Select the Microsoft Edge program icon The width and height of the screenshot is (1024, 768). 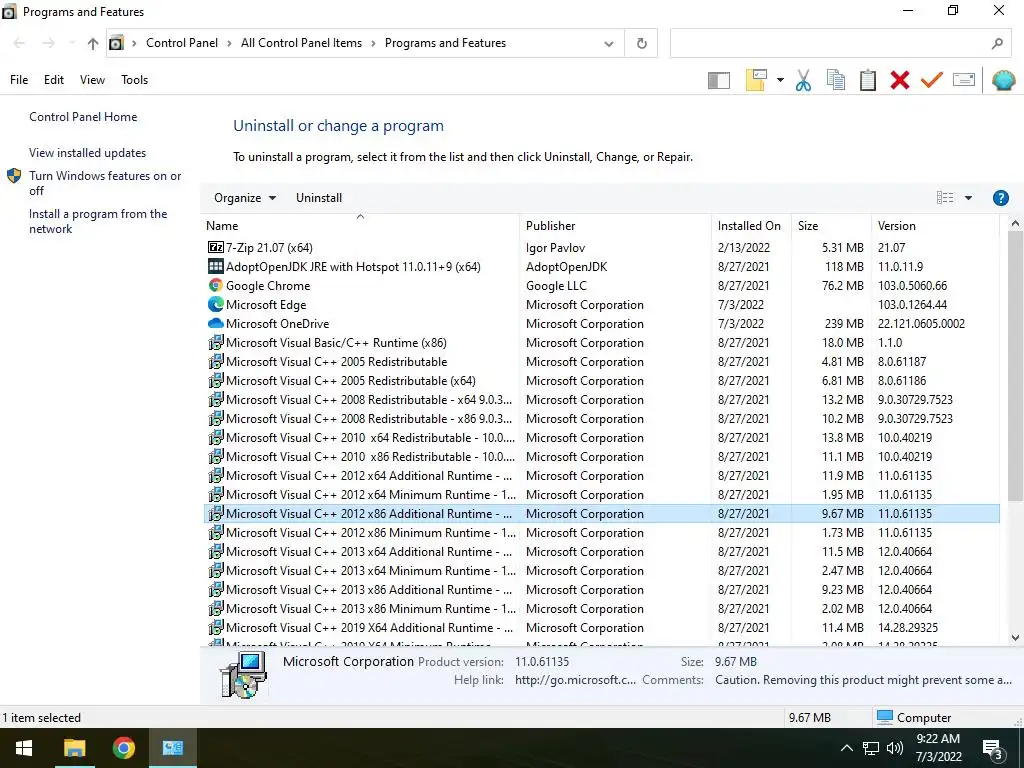coord(216,304)
